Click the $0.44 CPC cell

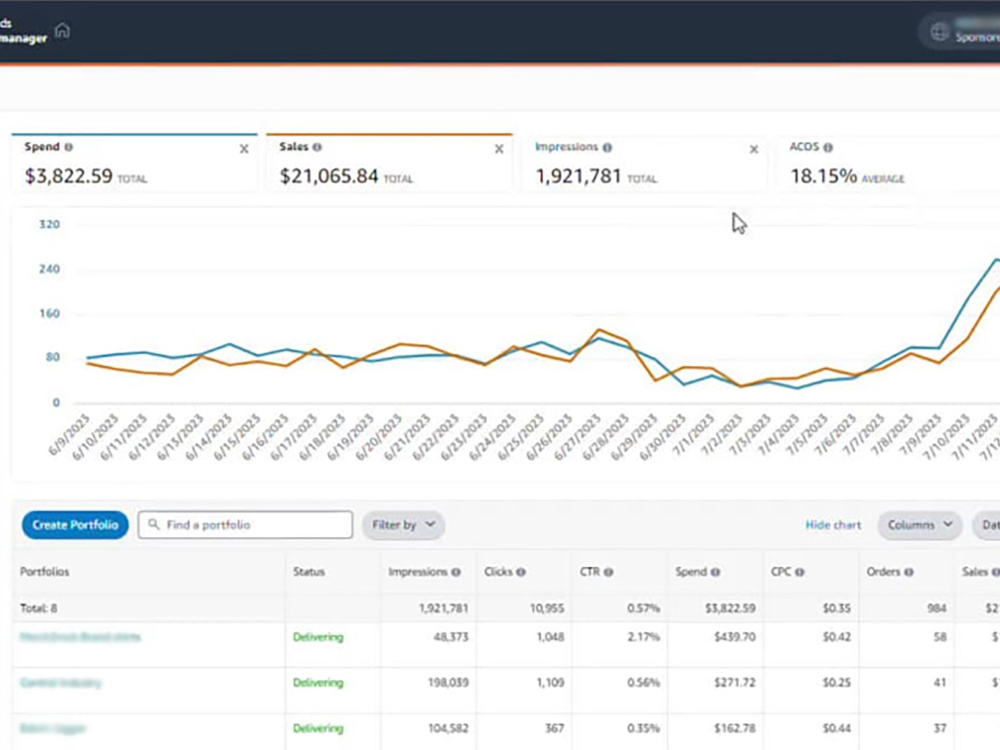[x=837, y=728]
